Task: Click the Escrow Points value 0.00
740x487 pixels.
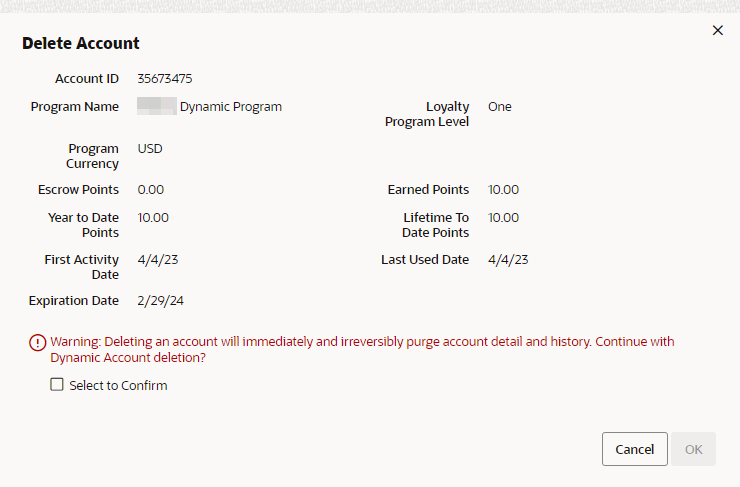Action: (x=151, y=190)
